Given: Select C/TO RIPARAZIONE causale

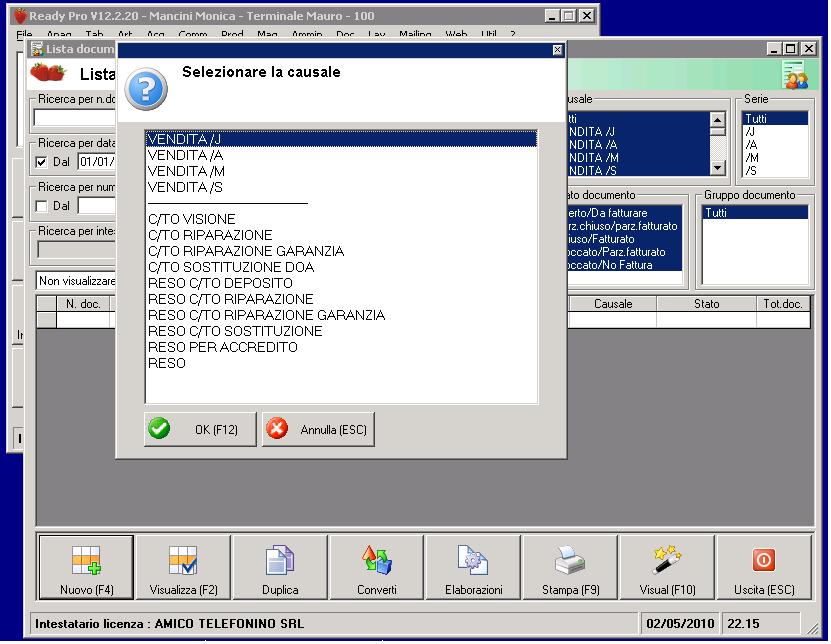Looking at the screenshot, I should [x=341, y=235].
